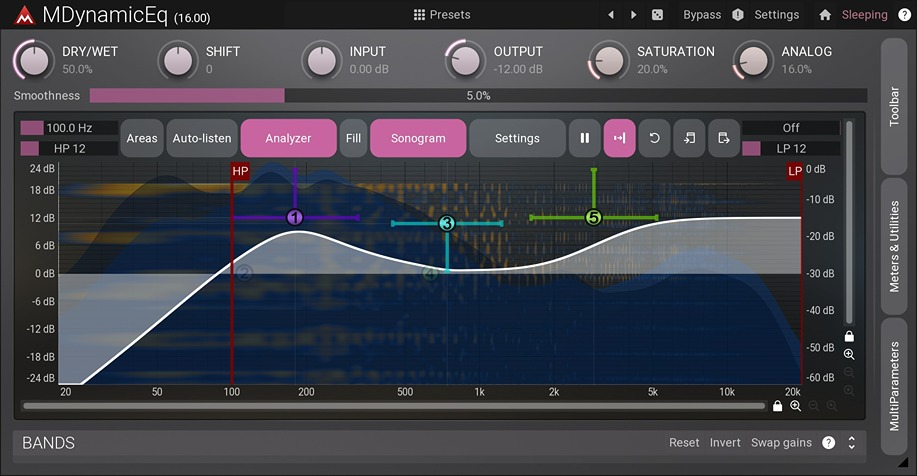Click the help question mark icon

click(828, 442)
